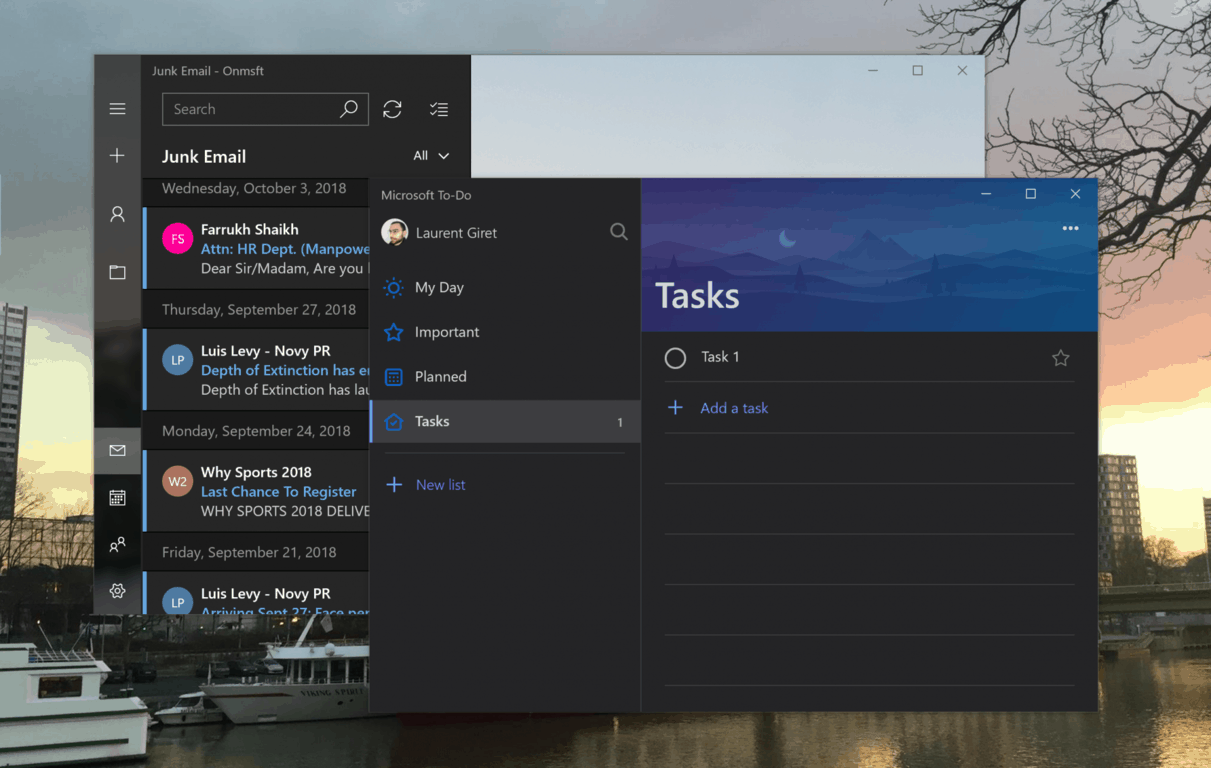Screen dimensions: 1211x768
Task: Open the Accounts person icon in Mail
Action: point(117,214)
